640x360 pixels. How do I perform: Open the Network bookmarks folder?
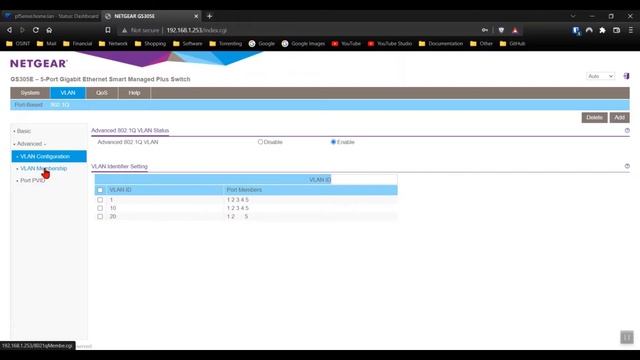pyautogui.click(x=113, y=44)
